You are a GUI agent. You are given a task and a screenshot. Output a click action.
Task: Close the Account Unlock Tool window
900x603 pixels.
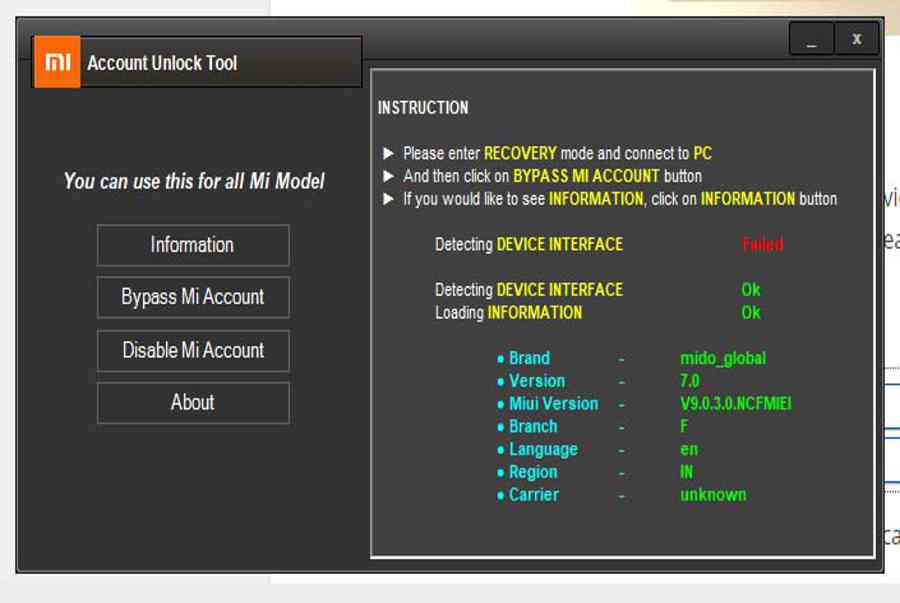point(857,39)
